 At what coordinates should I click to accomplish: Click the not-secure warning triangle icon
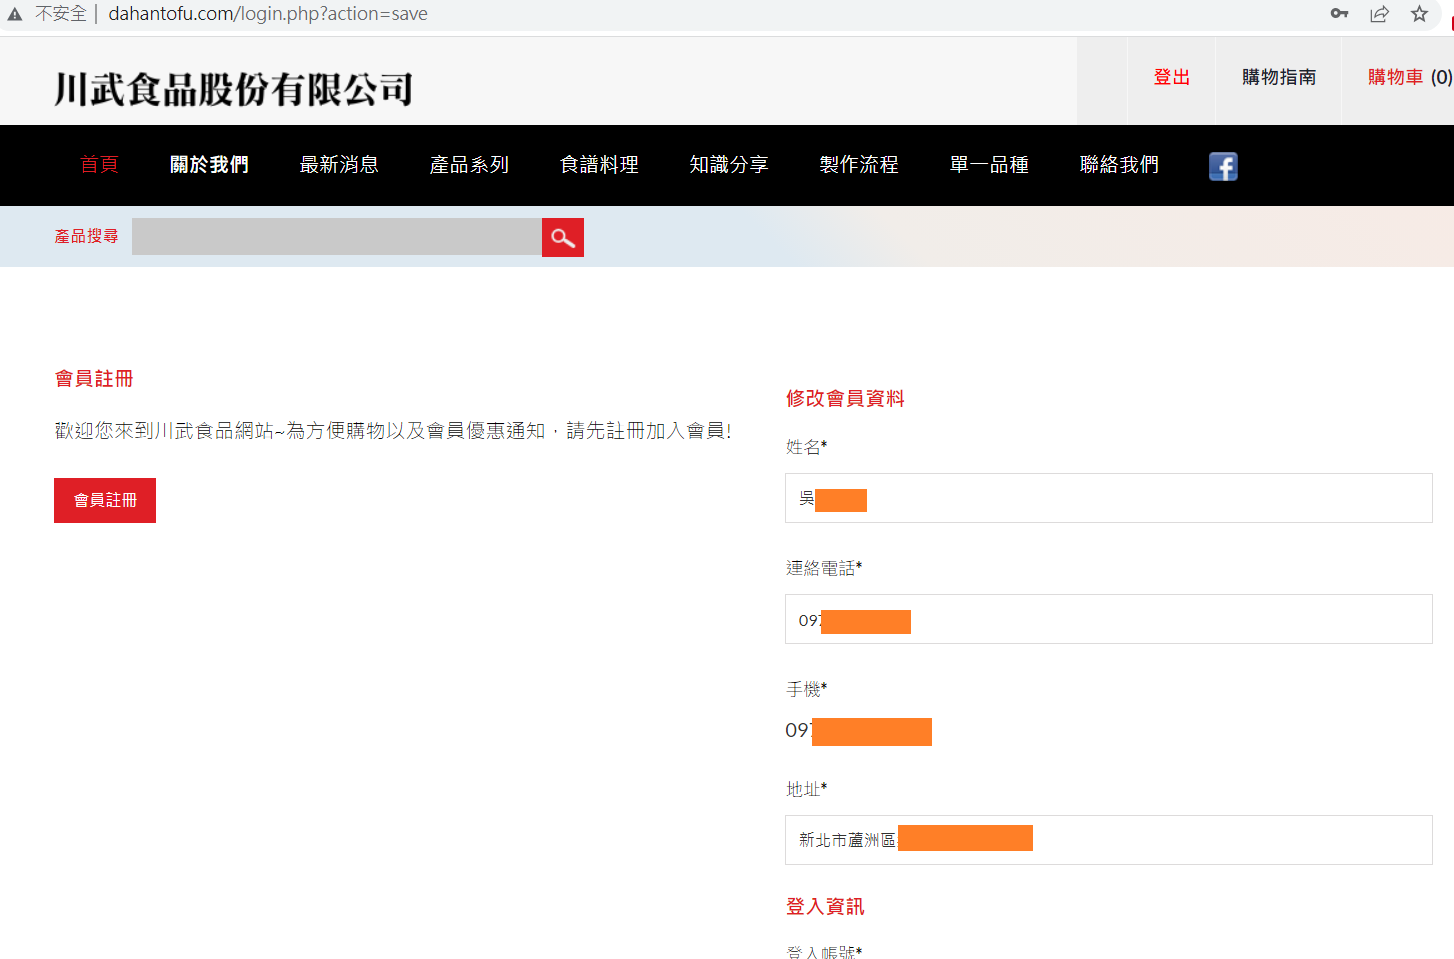pos(14,14)
